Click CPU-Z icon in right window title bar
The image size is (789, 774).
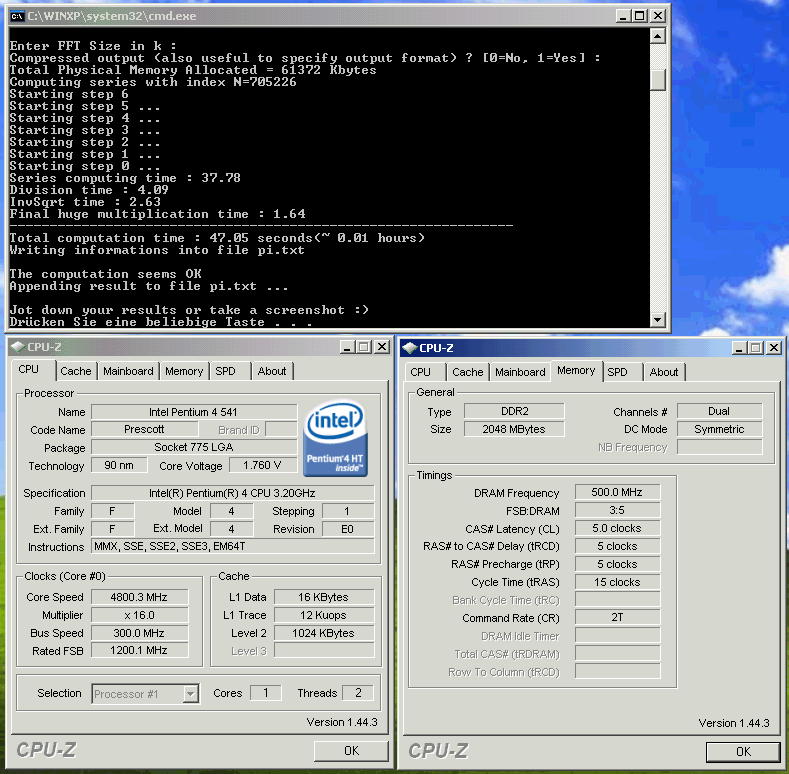click(410, 348)
